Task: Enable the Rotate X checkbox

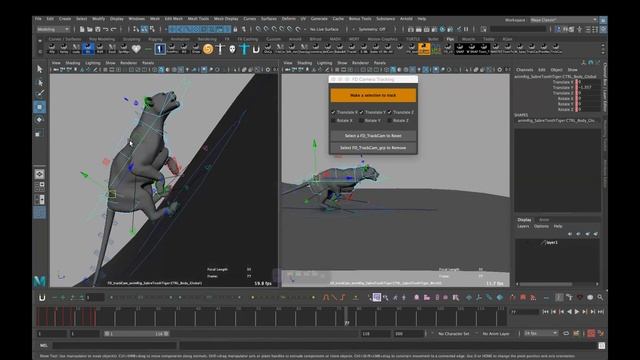Action: click(333, 121)
